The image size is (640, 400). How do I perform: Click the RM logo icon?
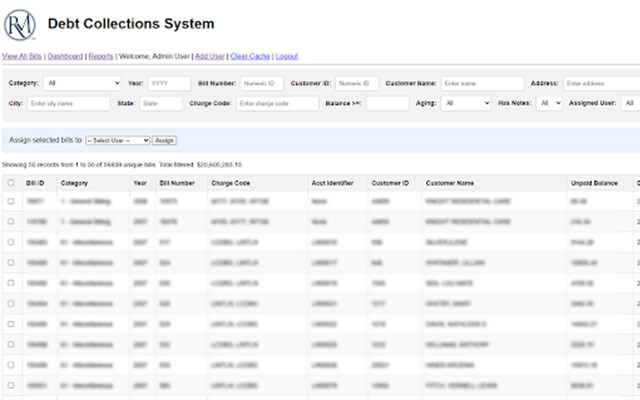click(x=20, y=25)
